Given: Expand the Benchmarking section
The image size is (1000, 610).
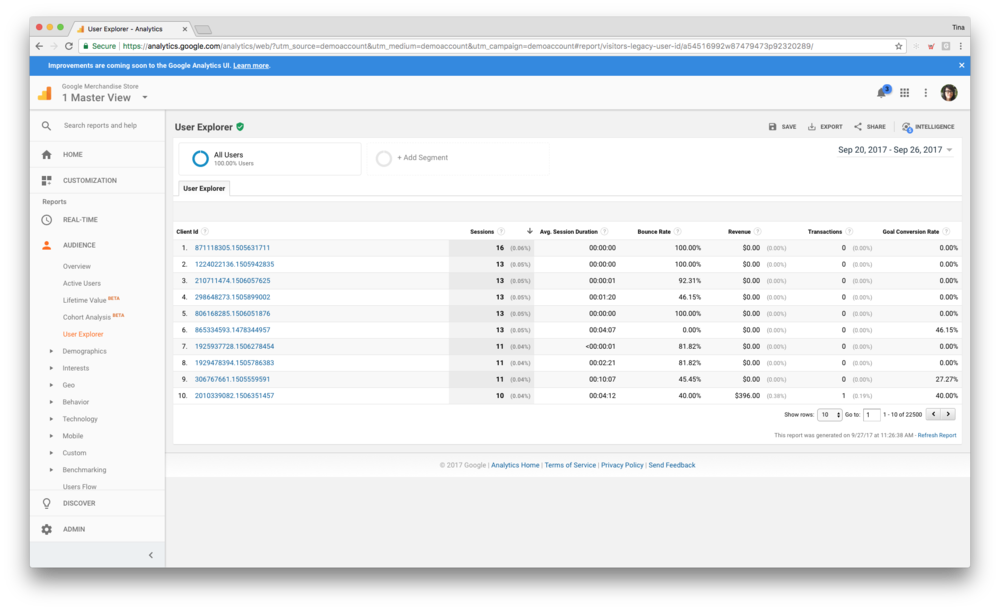Looking at the screenshot, I should coord(52,470).
